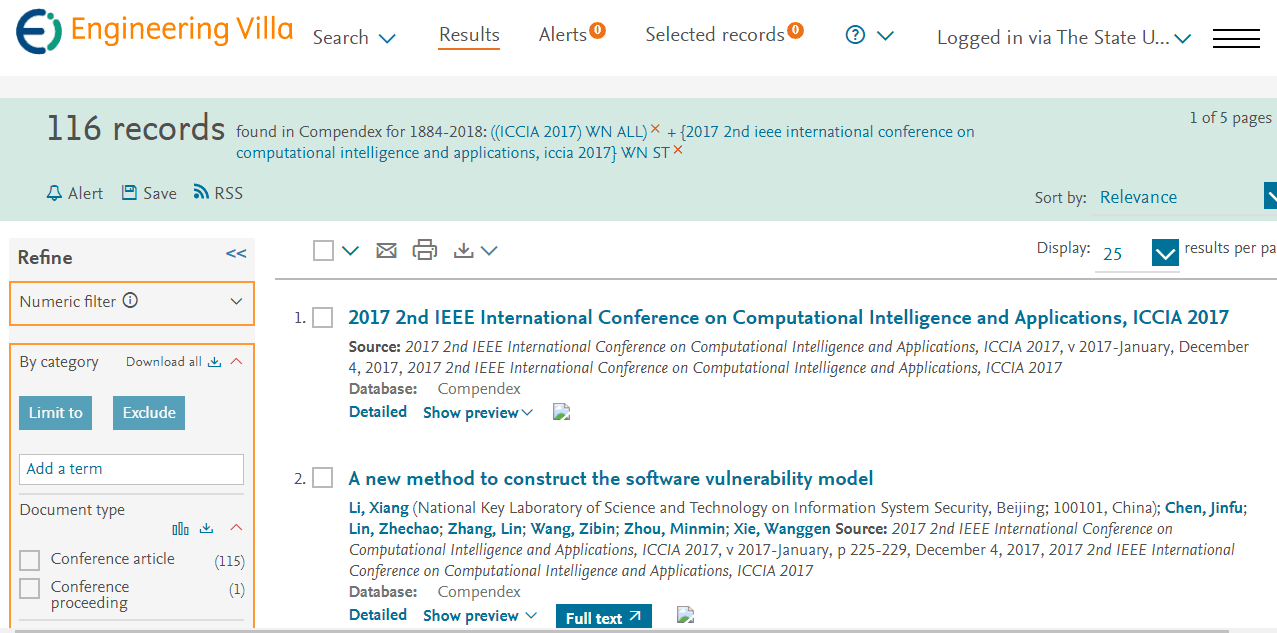Show preview for record 2
This screenshot has height=633, width=1277.
tap(480, 615)
